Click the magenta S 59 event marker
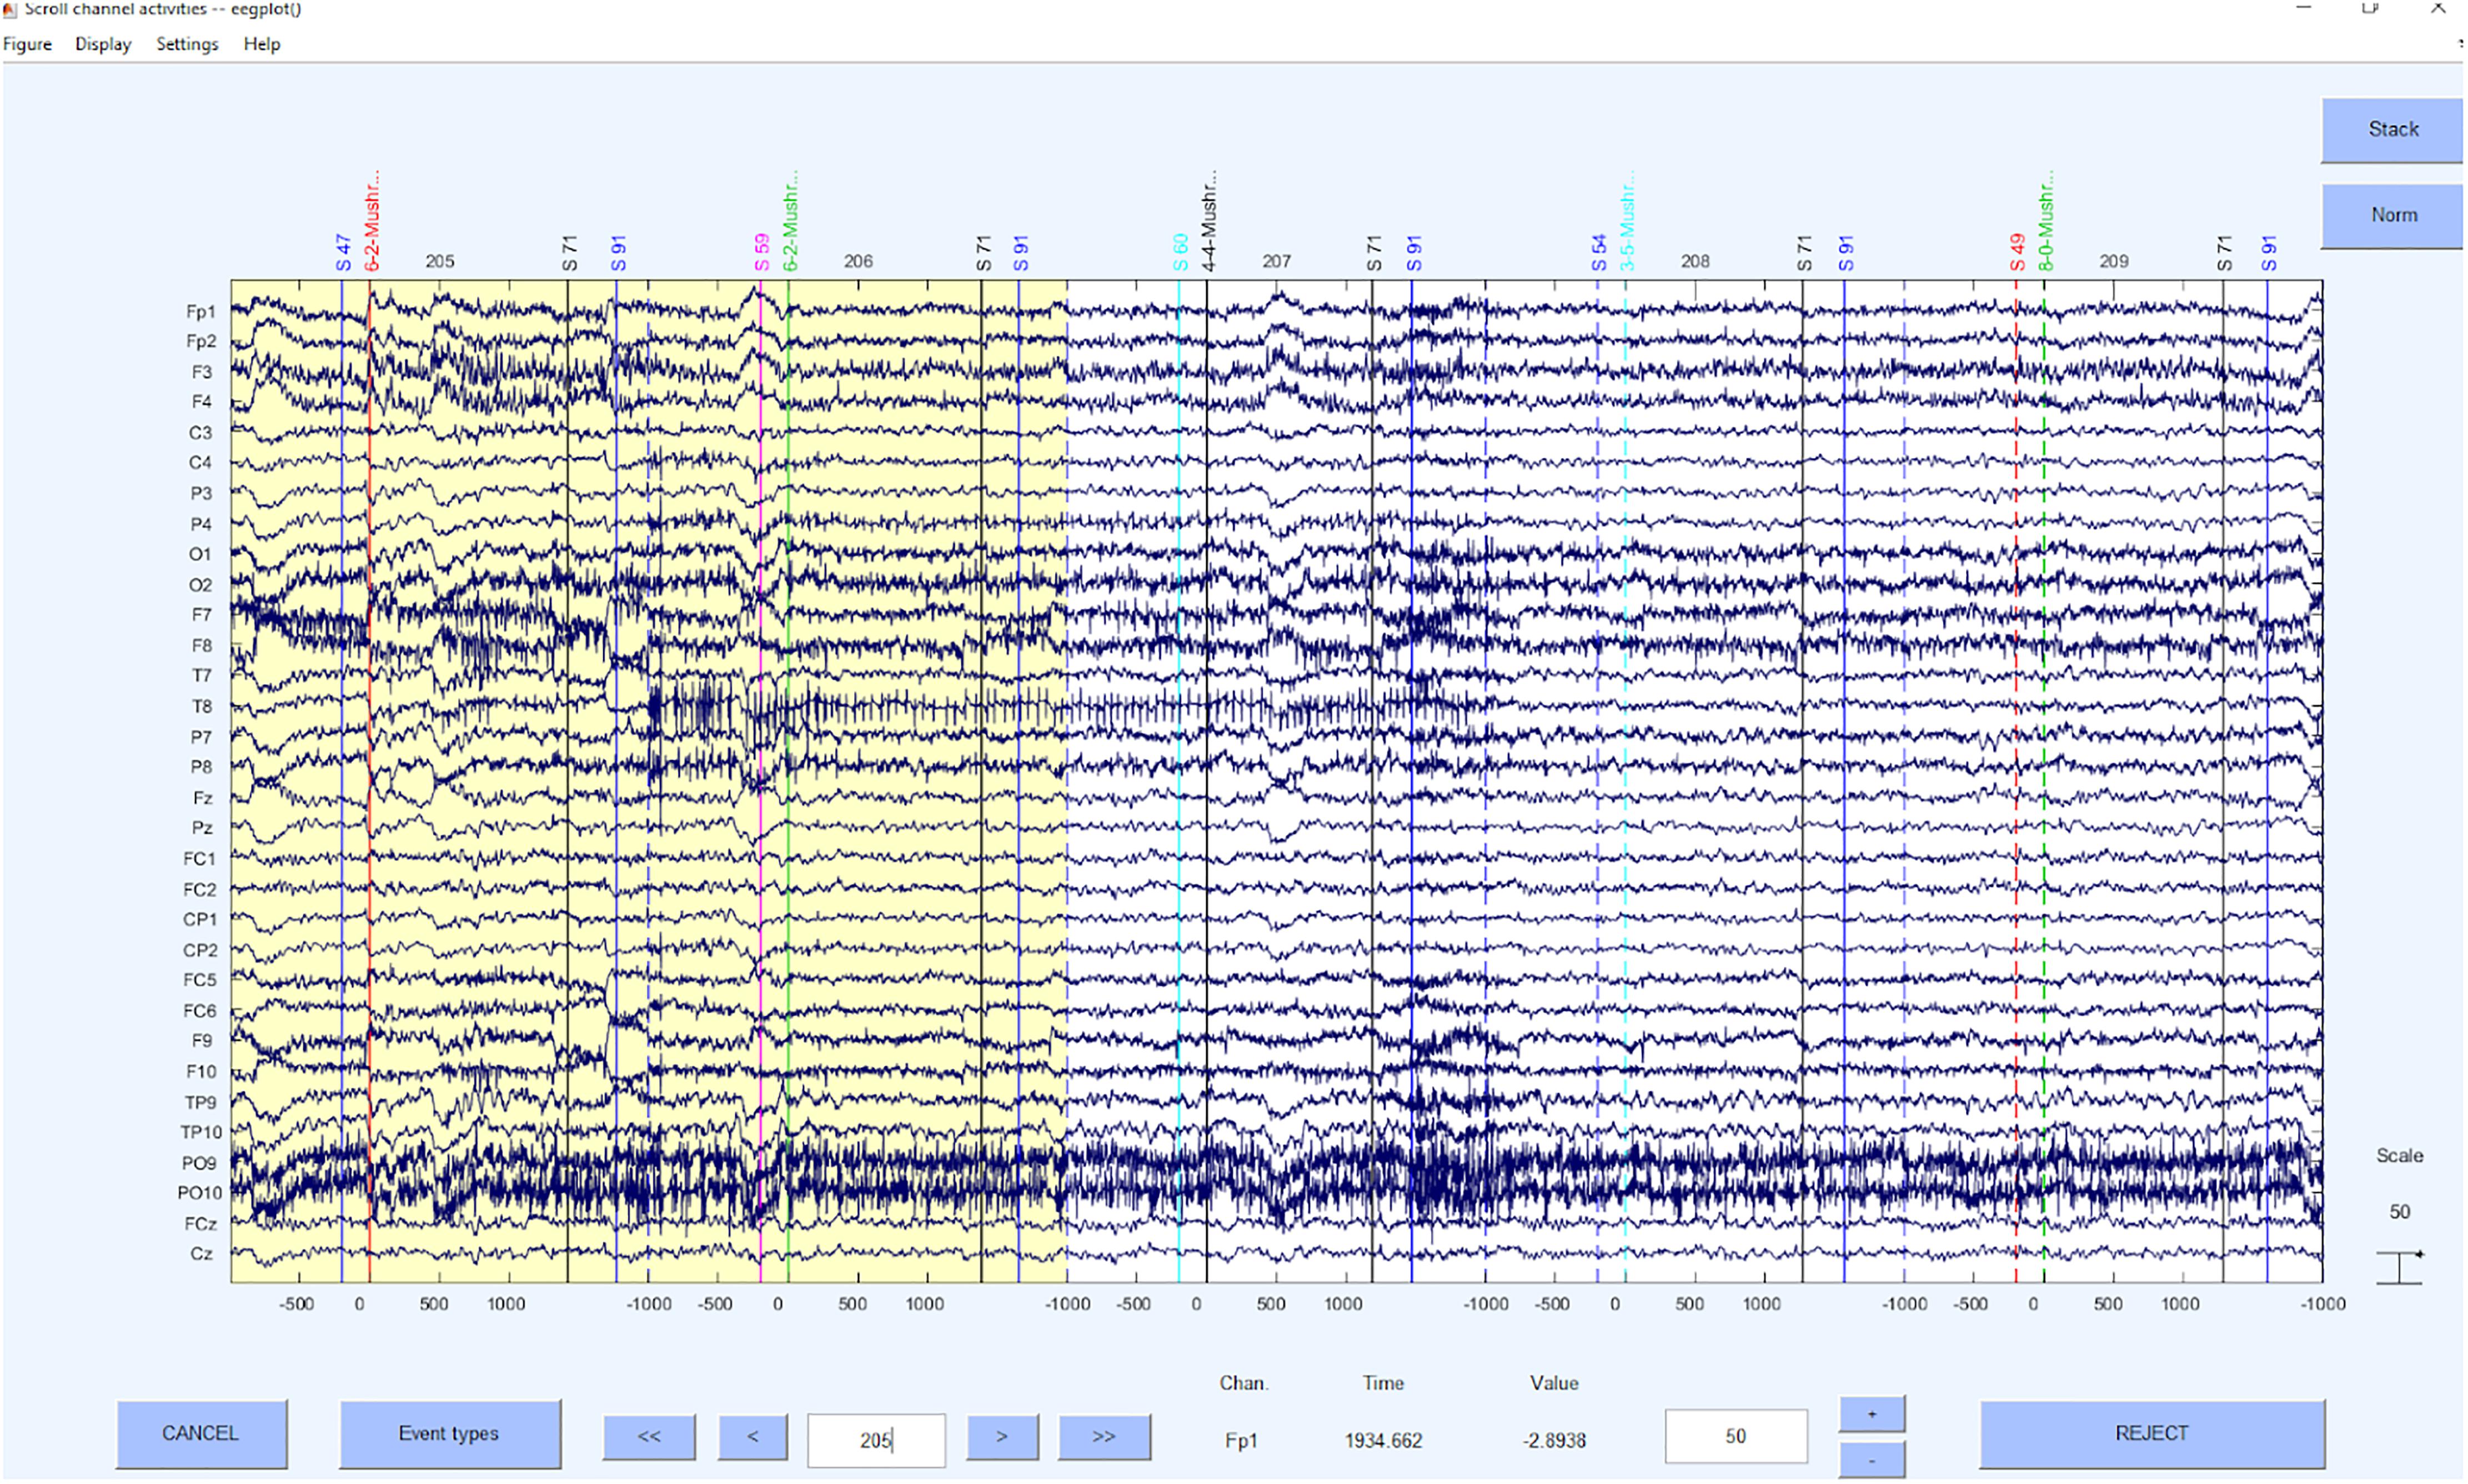Screen dimensions: 2468x1484 click(x=762, y=253)
